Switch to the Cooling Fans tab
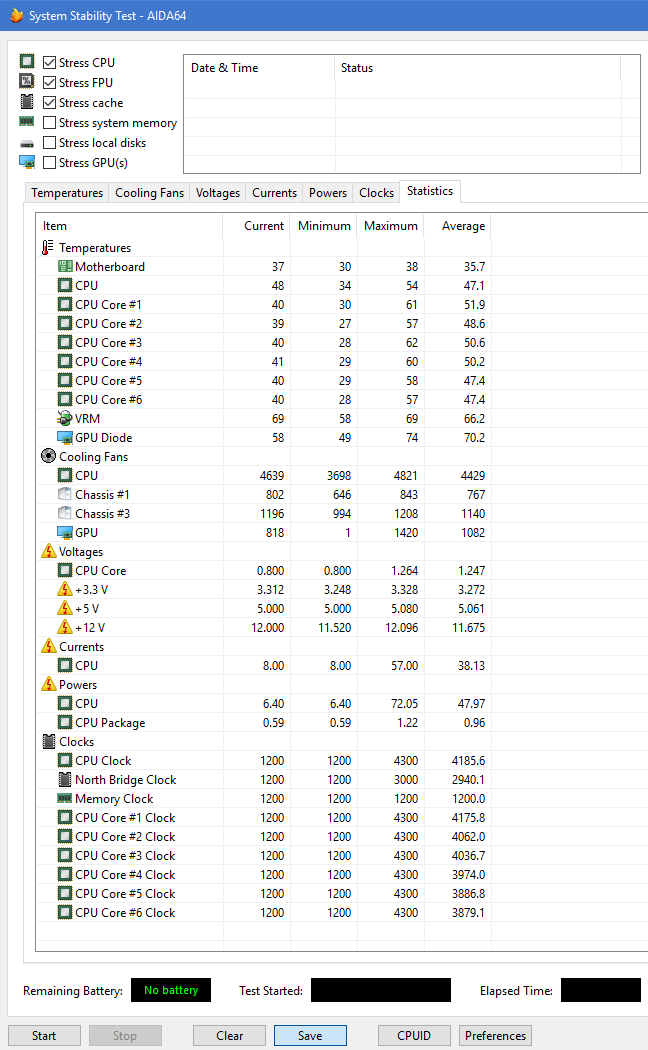The height and width of the screenshot is (1050, 648). pos(149,193)
